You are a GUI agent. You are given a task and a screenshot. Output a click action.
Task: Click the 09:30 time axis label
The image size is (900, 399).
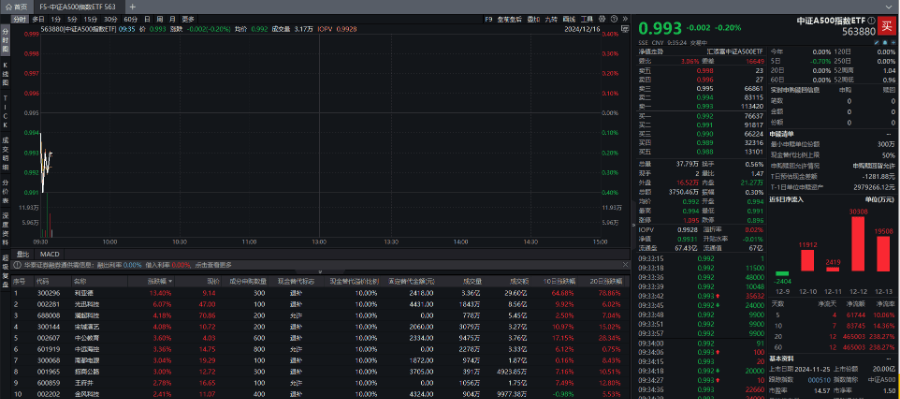(40, 242)
